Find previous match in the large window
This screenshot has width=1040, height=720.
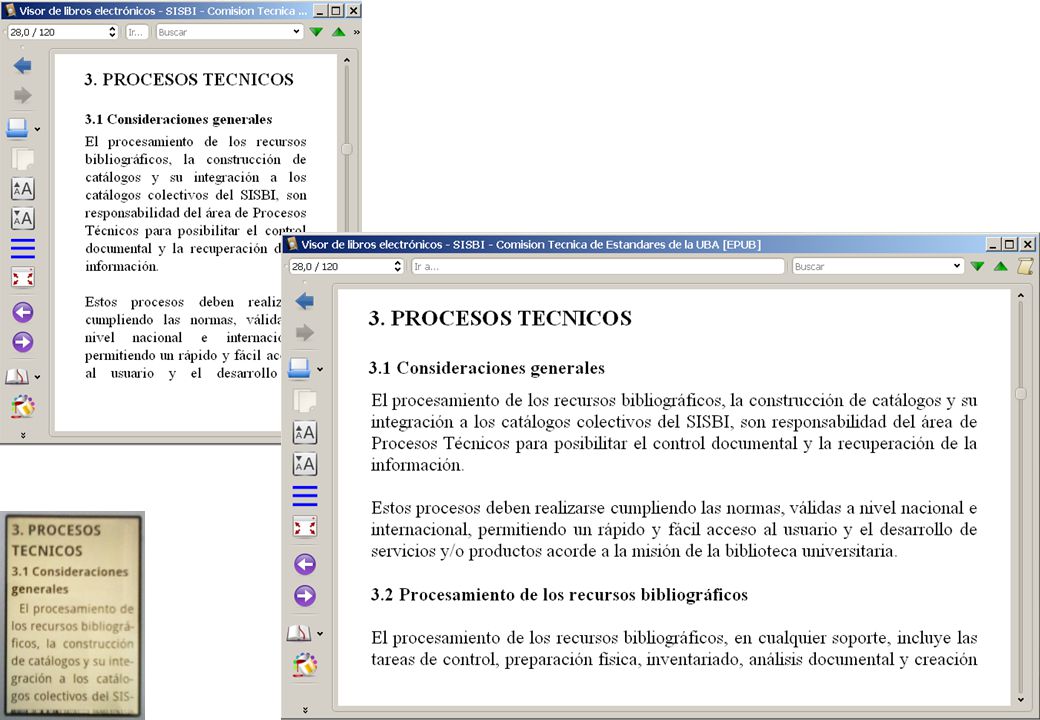point(1001,266)
